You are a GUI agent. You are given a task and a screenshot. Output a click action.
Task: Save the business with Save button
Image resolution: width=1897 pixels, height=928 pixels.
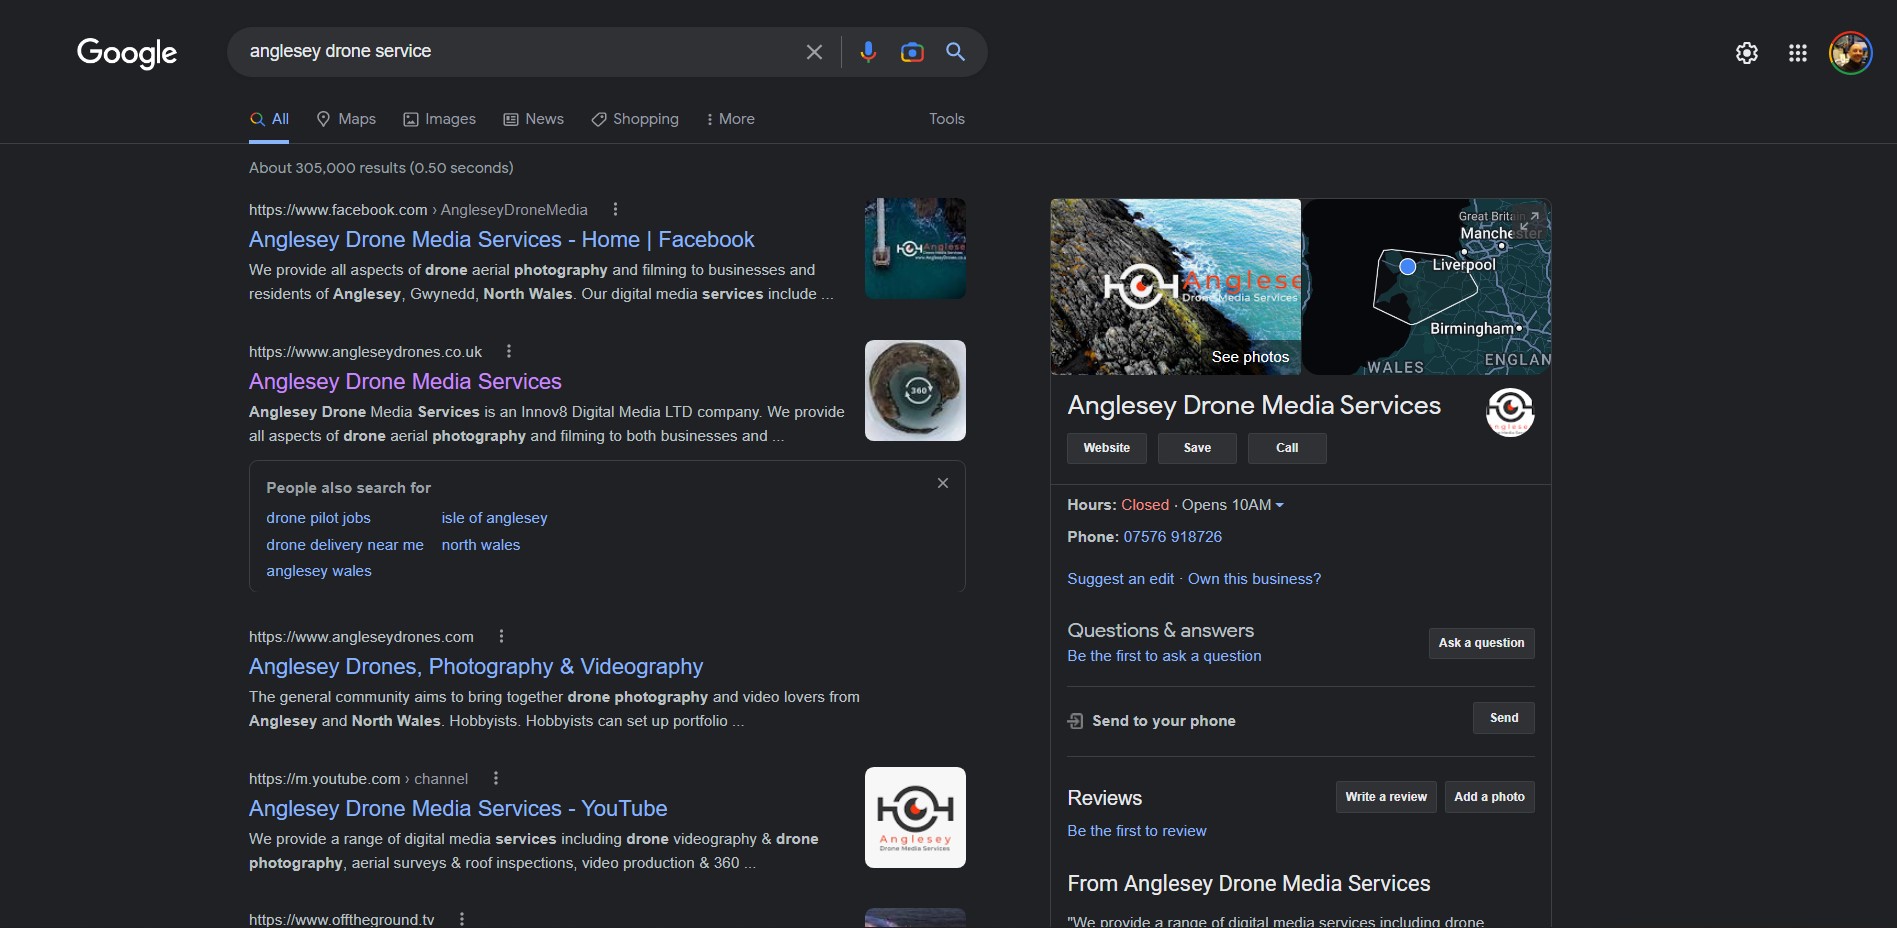click(1197, 448)
